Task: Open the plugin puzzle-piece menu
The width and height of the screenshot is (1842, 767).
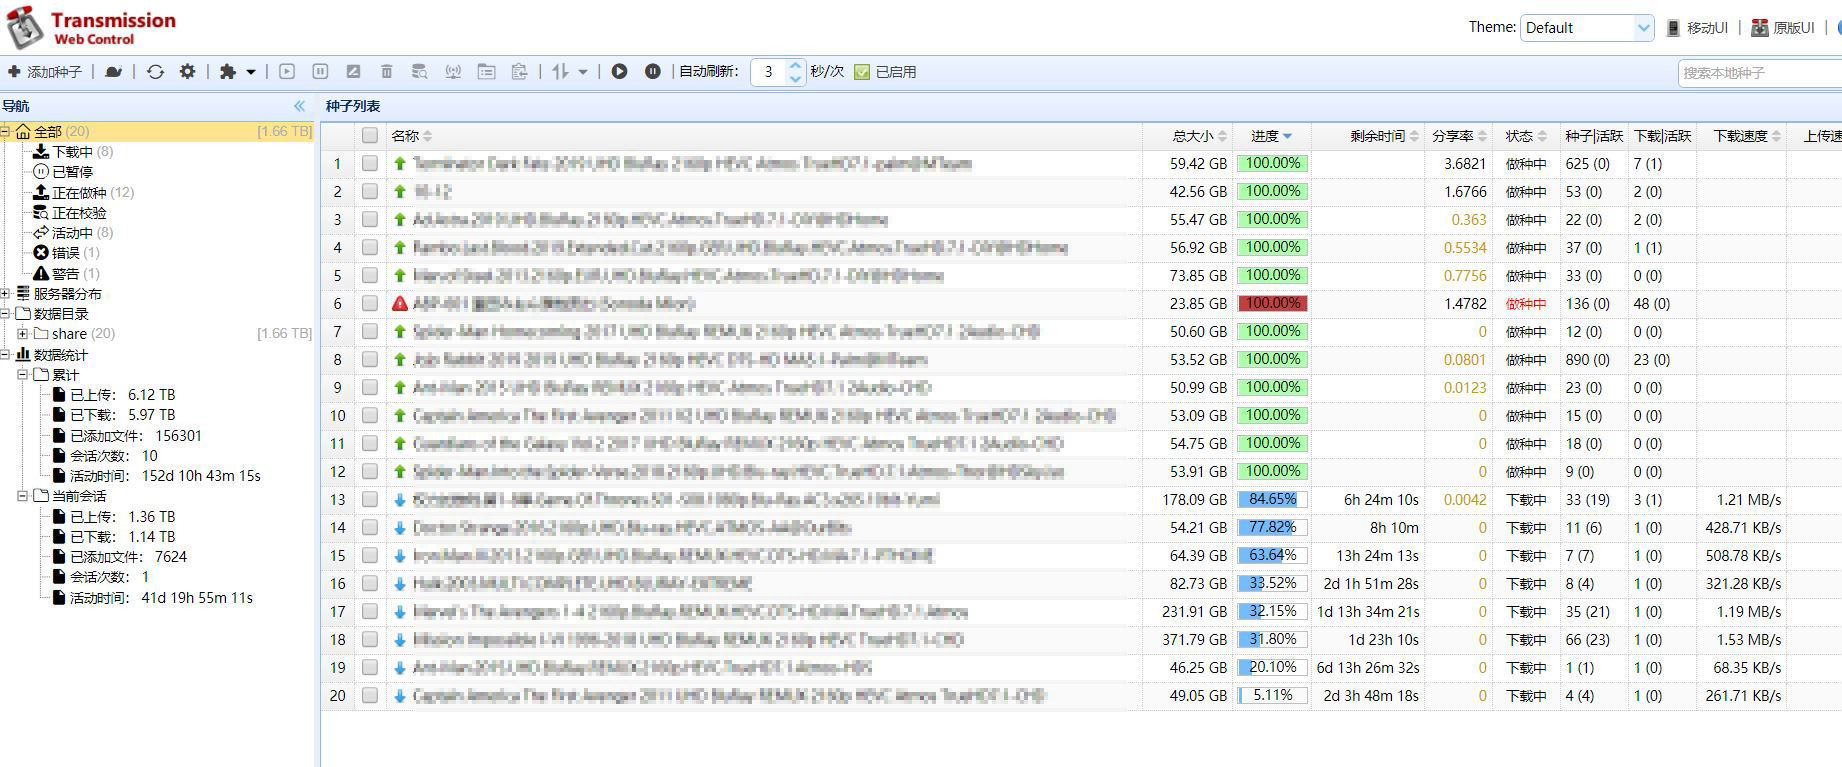Action: pyautogui.click(x=236, y=72)
